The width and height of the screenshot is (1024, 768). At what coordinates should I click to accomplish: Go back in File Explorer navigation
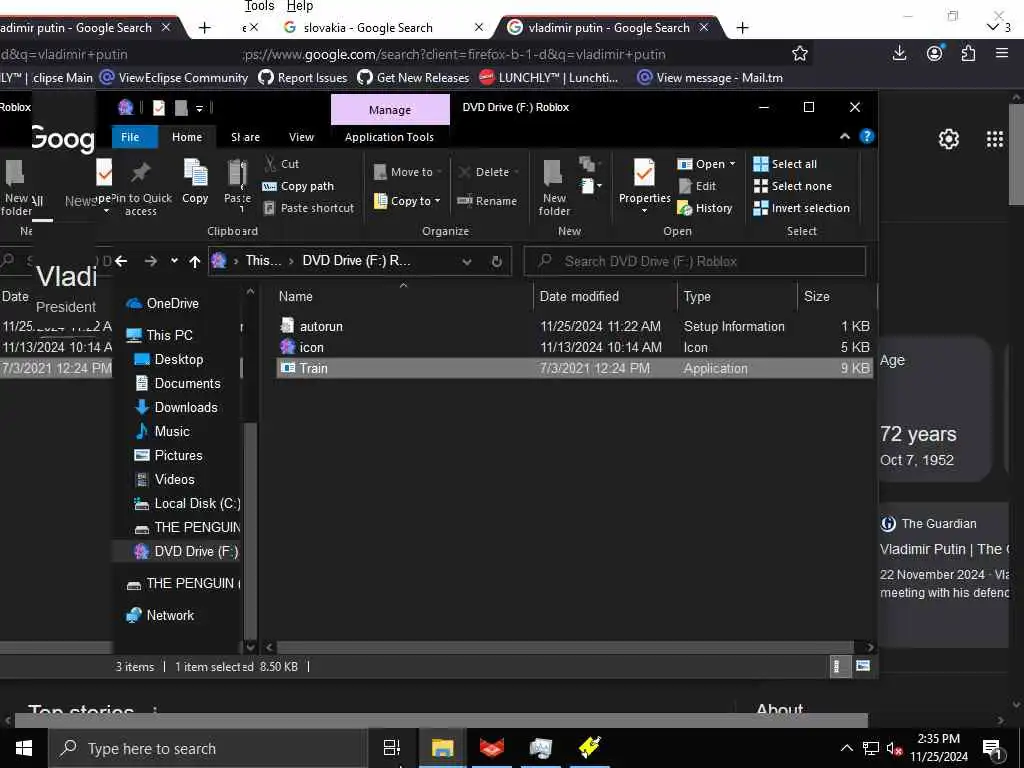(x=121, y=261)
